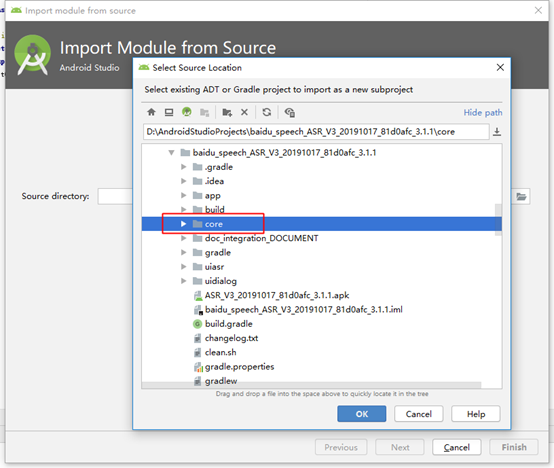Open Help for source location
The image size is (554, 468).
click(476, 414)
